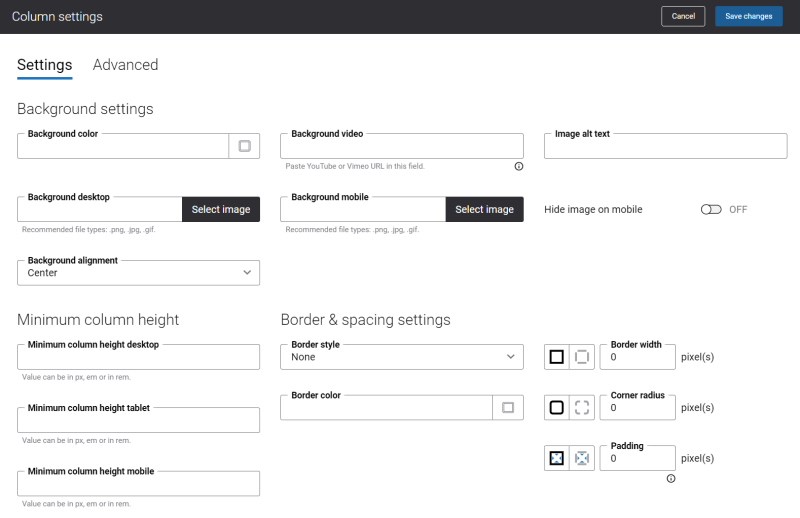The height and width of the screenshot is (518, 800).
Task: Click info icon below Padding field
Action: 671,479
